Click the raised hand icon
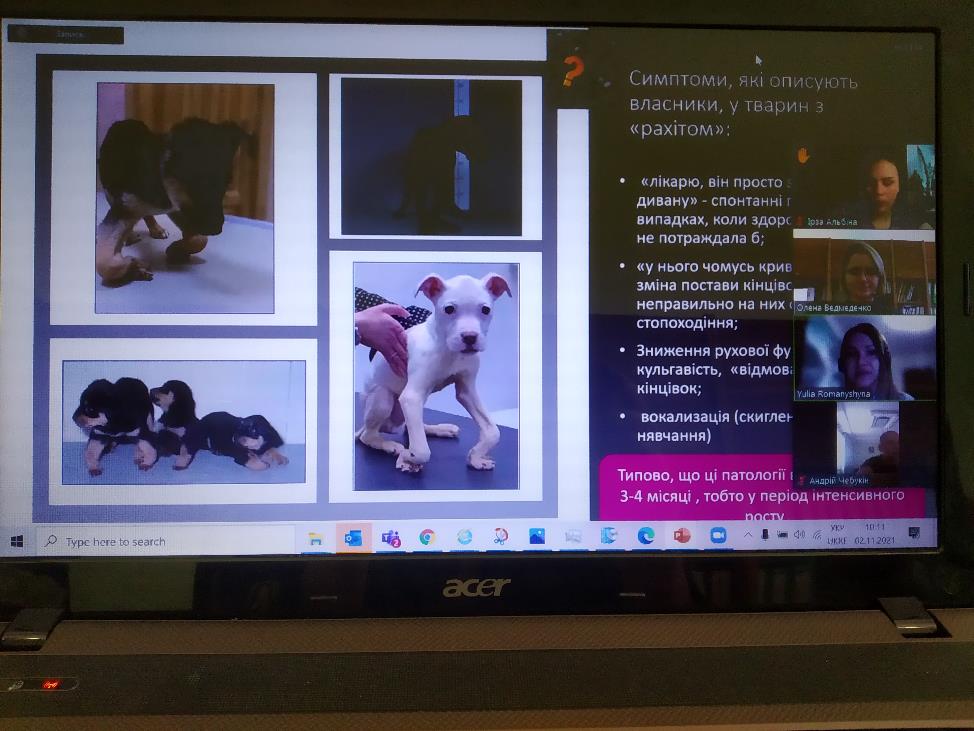974x731 pixels. coord(803,155)
